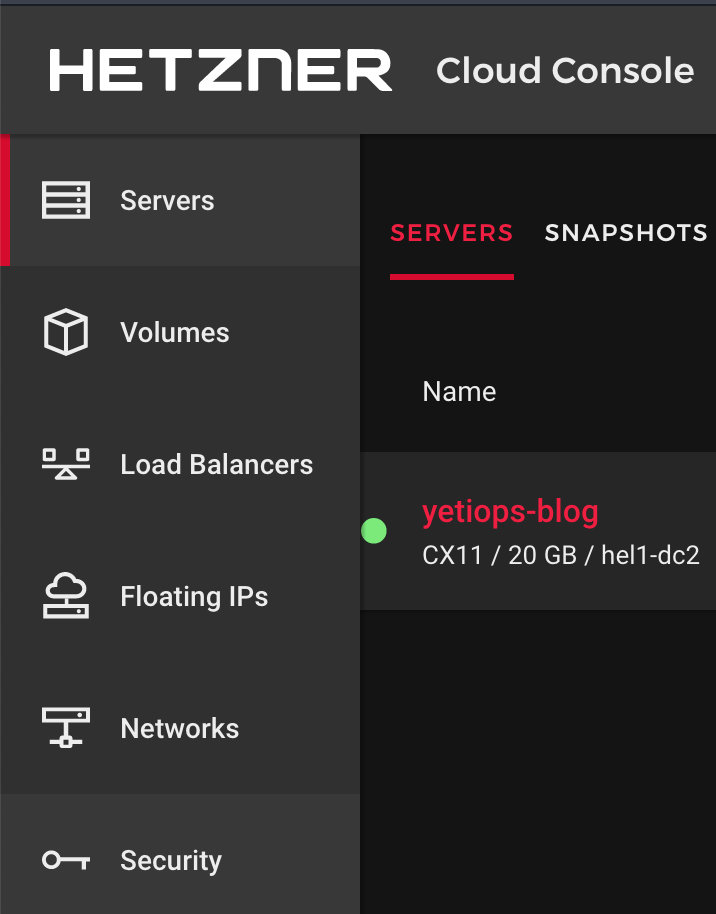Click the Servers rack icon in sidebar

66,200
